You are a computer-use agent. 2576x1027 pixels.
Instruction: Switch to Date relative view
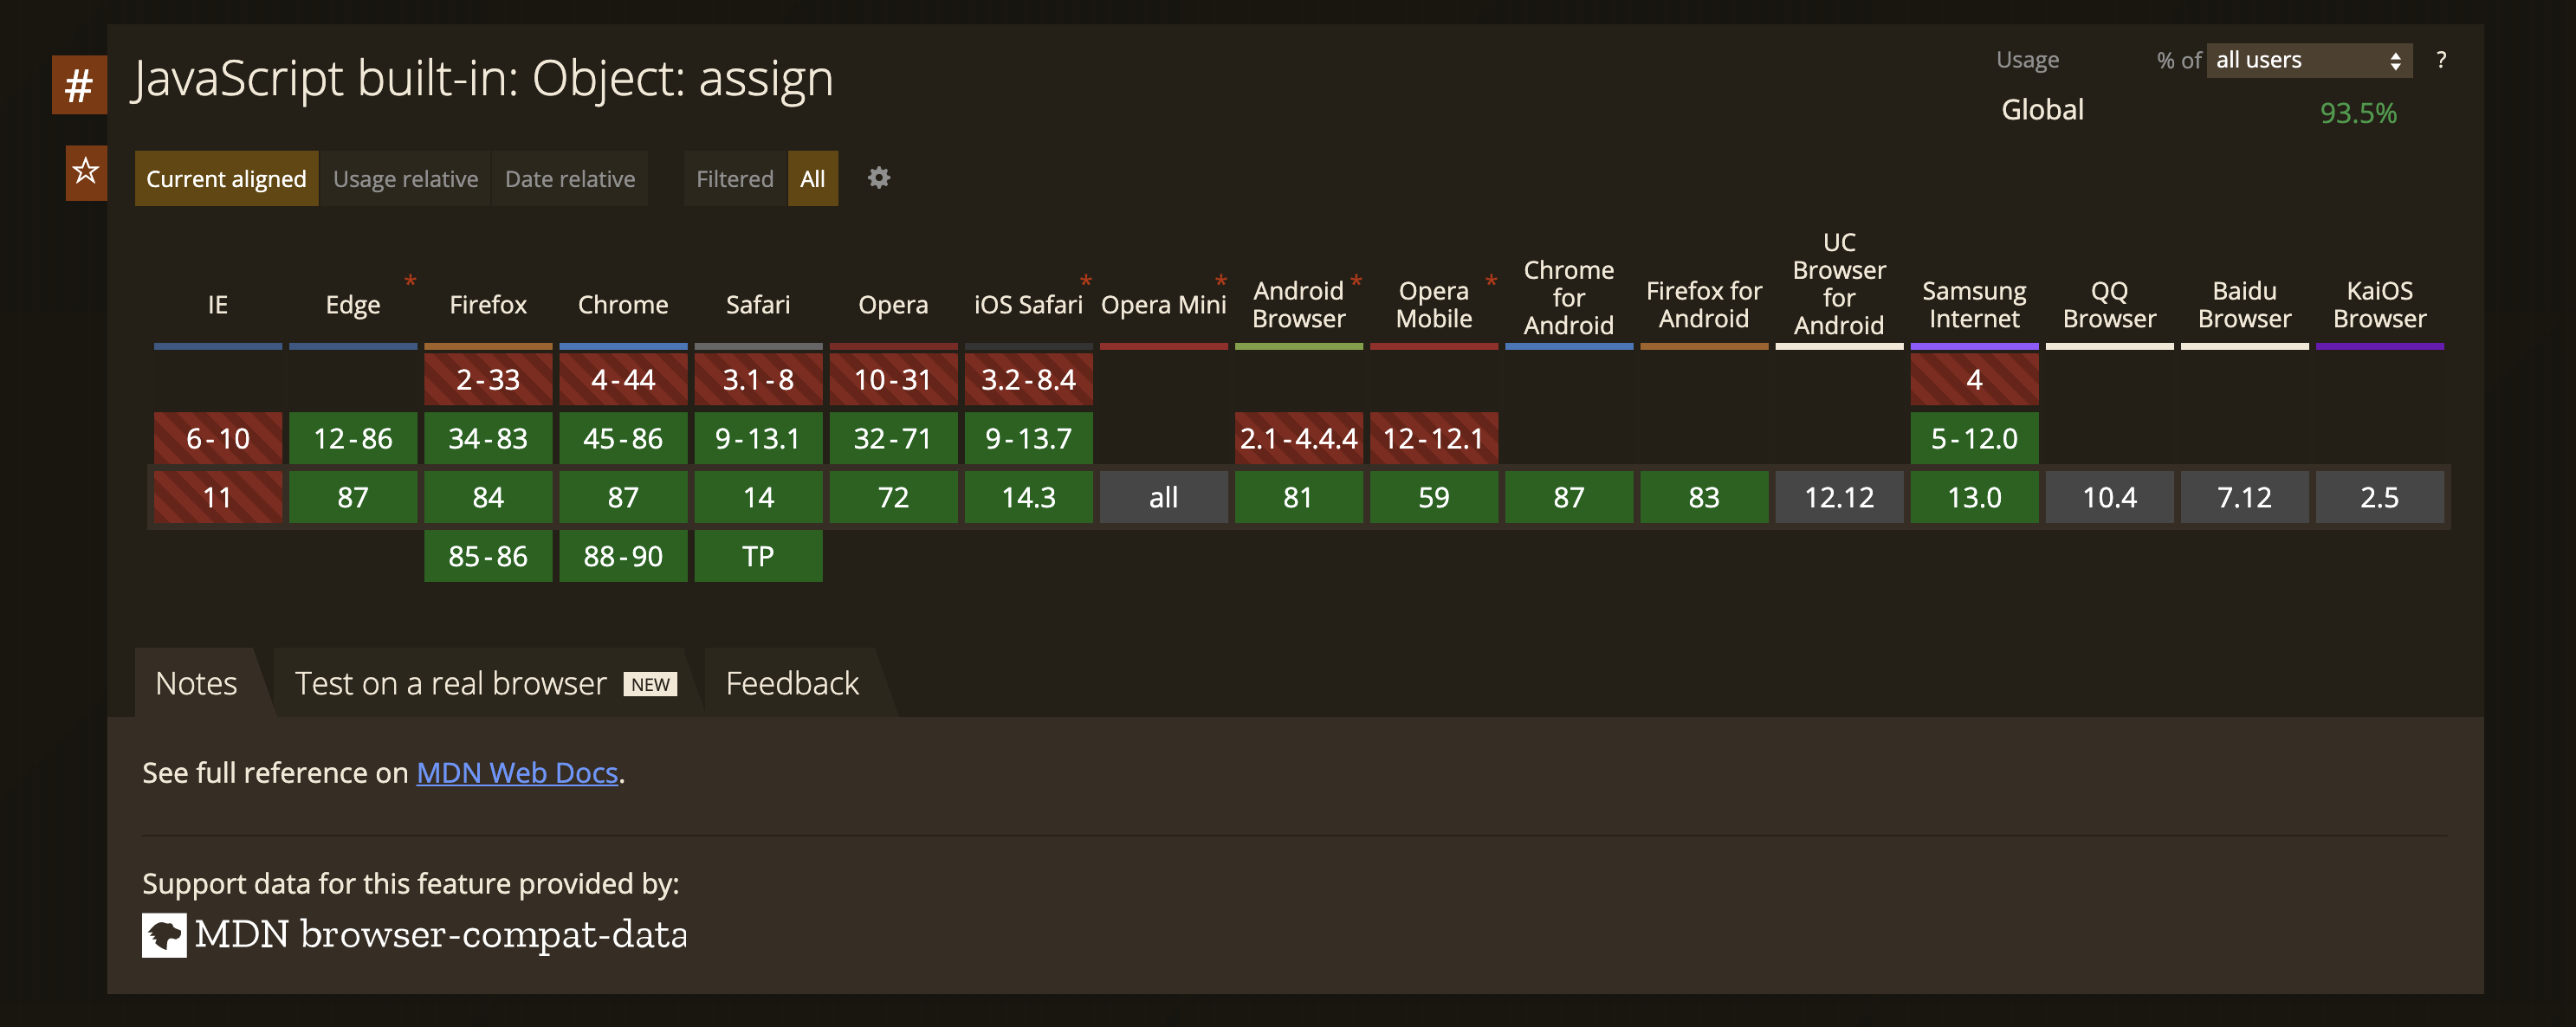569,179
